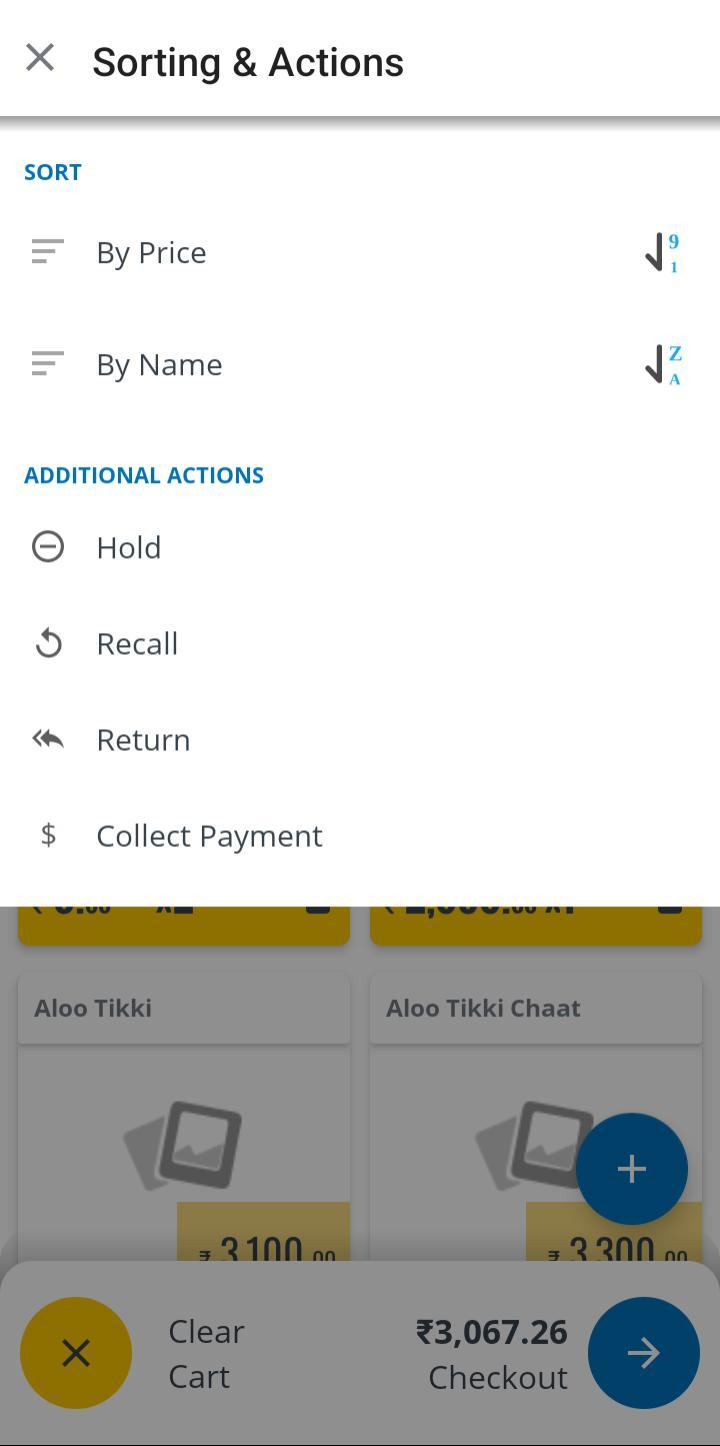Tap the blue plus floating button
The width and height of the screenshot is (720, 1446).
click(x=631, y=1168)
